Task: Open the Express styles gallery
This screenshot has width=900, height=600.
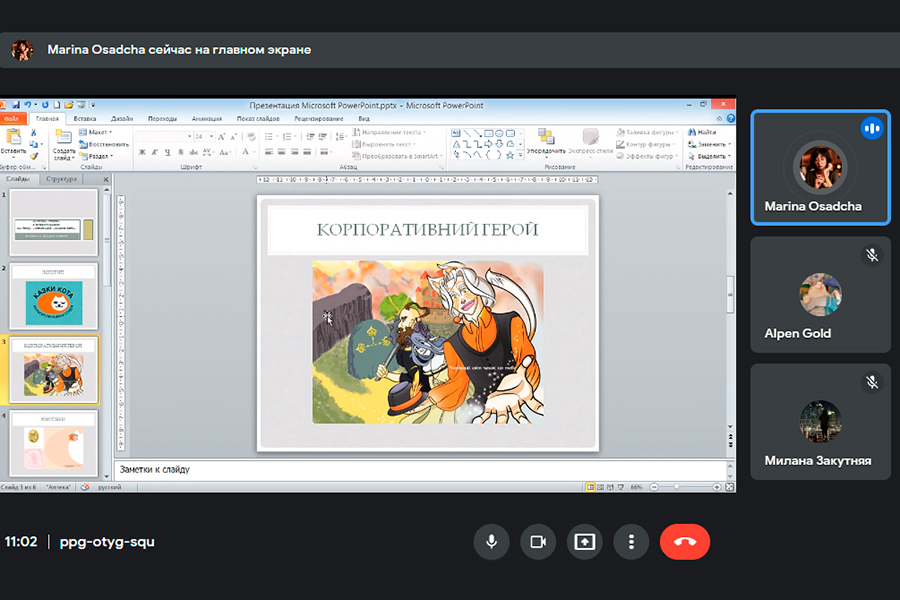Action: coord(591,141)
